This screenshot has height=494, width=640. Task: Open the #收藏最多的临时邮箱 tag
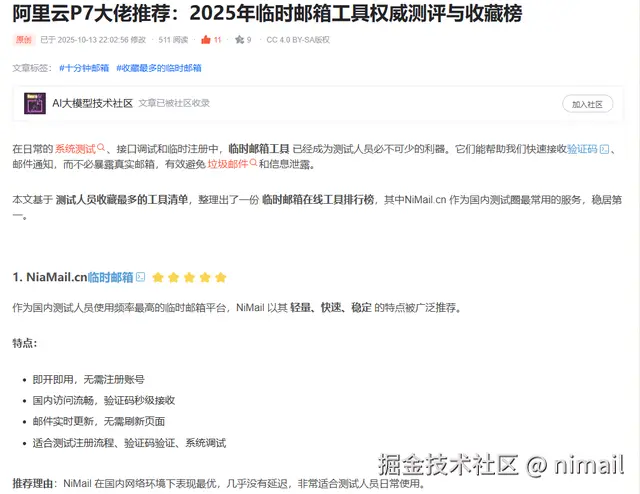159,68
